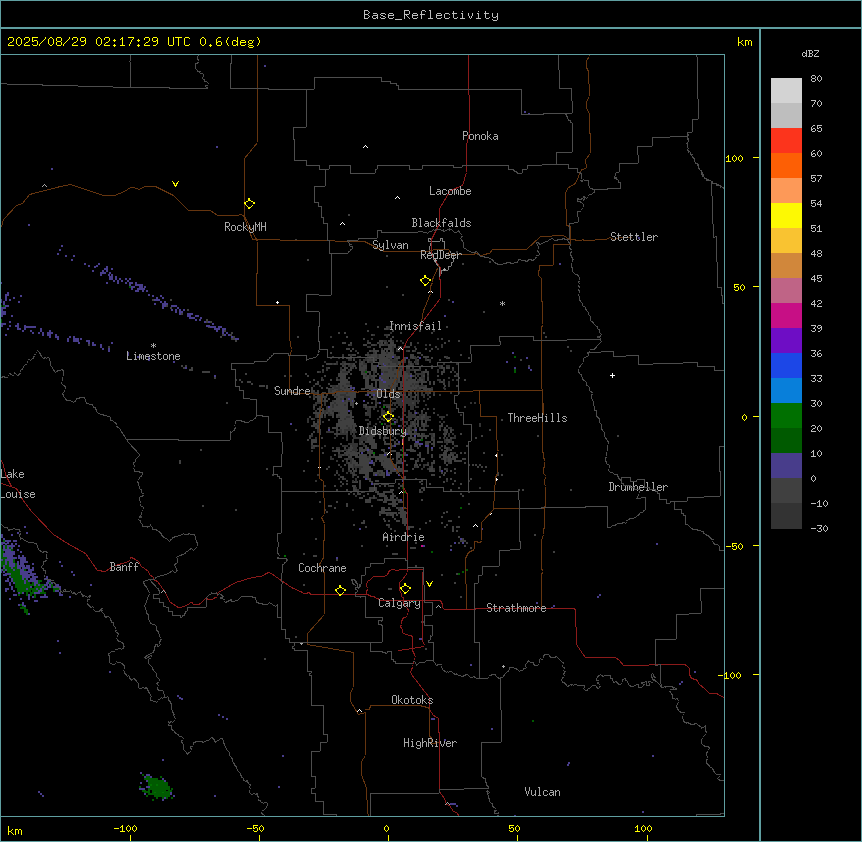Click the dBZ legend heading
Viewport: 862px width, 842px height.
coord(810,53)
